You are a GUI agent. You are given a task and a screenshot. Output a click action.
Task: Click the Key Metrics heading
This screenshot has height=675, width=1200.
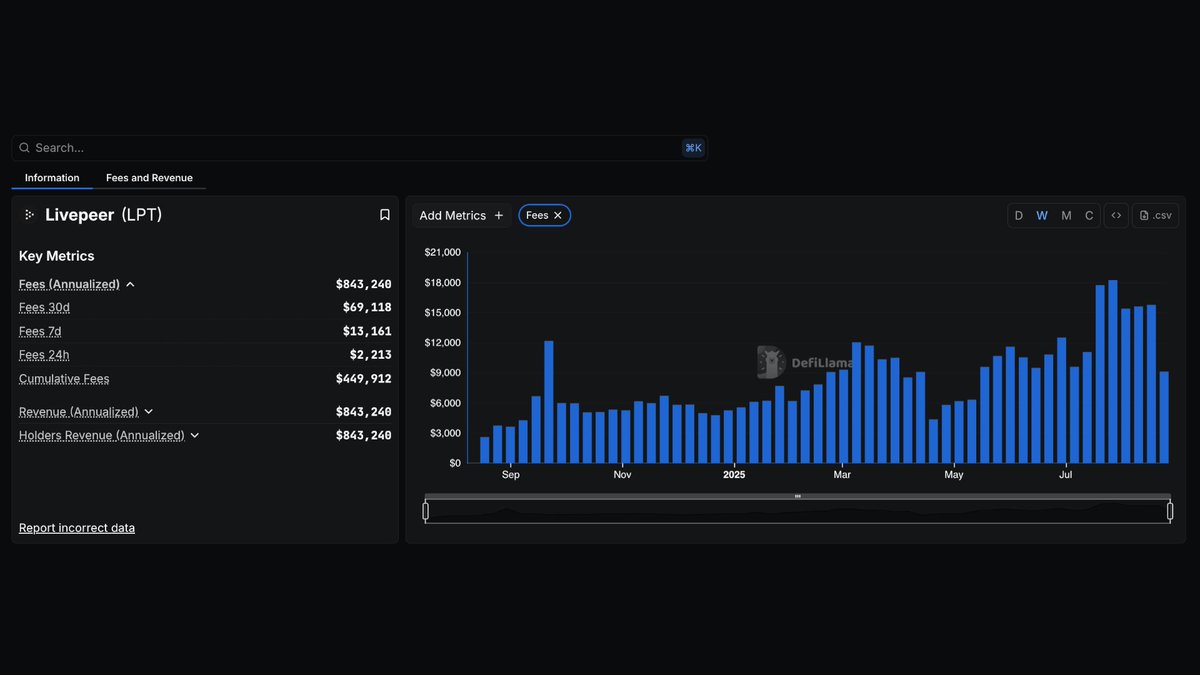click(x=57, y=256)
